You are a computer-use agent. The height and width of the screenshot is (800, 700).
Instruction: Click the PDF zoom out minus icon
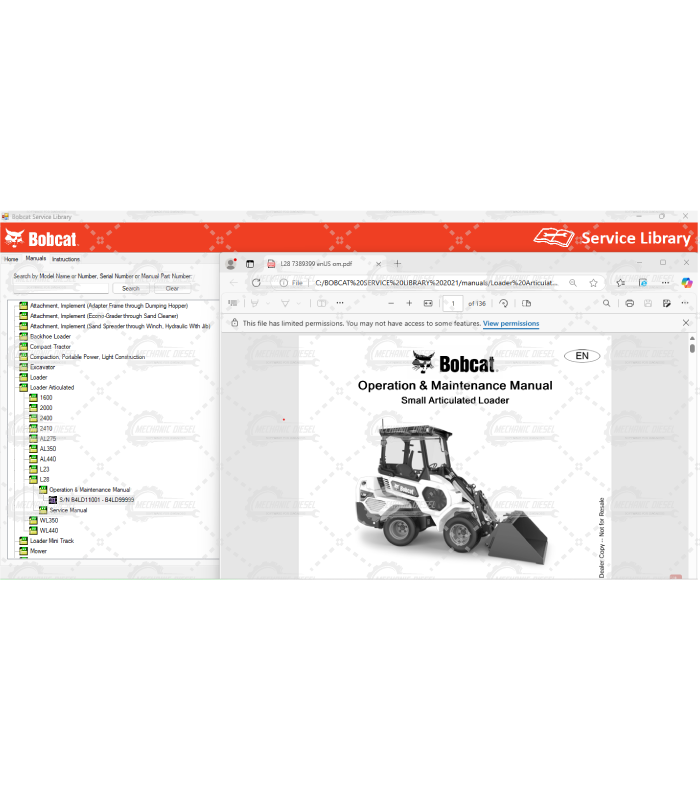tap(391, 303)
